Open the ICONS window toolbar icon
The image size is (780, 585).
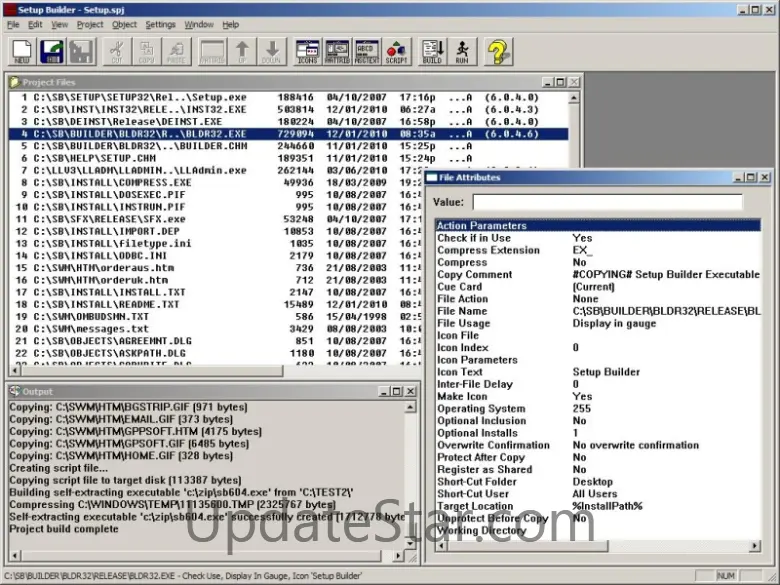point(307,51)
